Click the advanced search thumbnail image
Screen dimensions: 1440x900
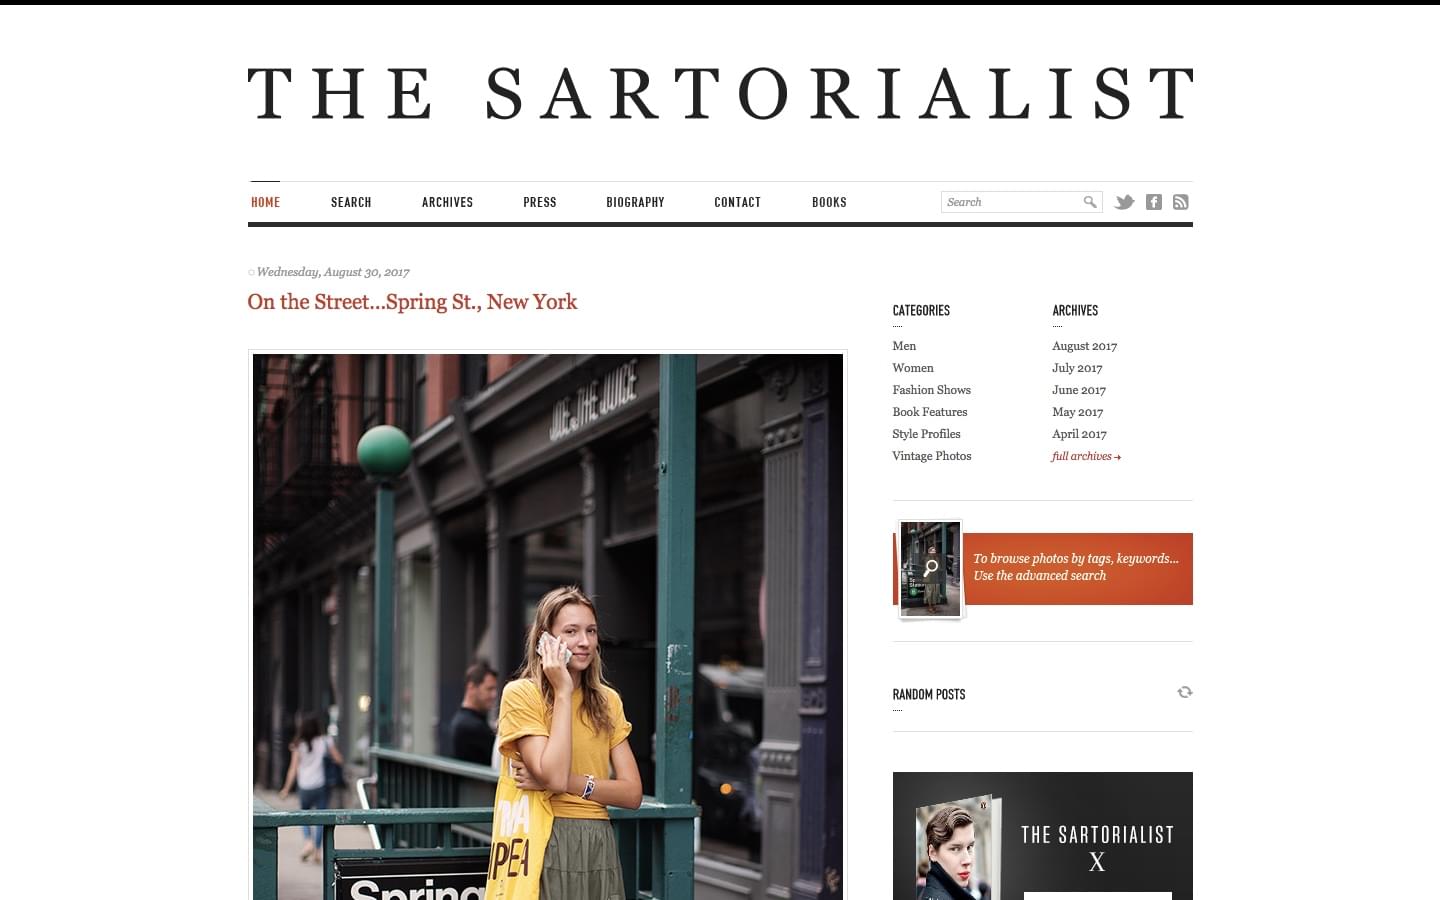(x=930, y=569)
